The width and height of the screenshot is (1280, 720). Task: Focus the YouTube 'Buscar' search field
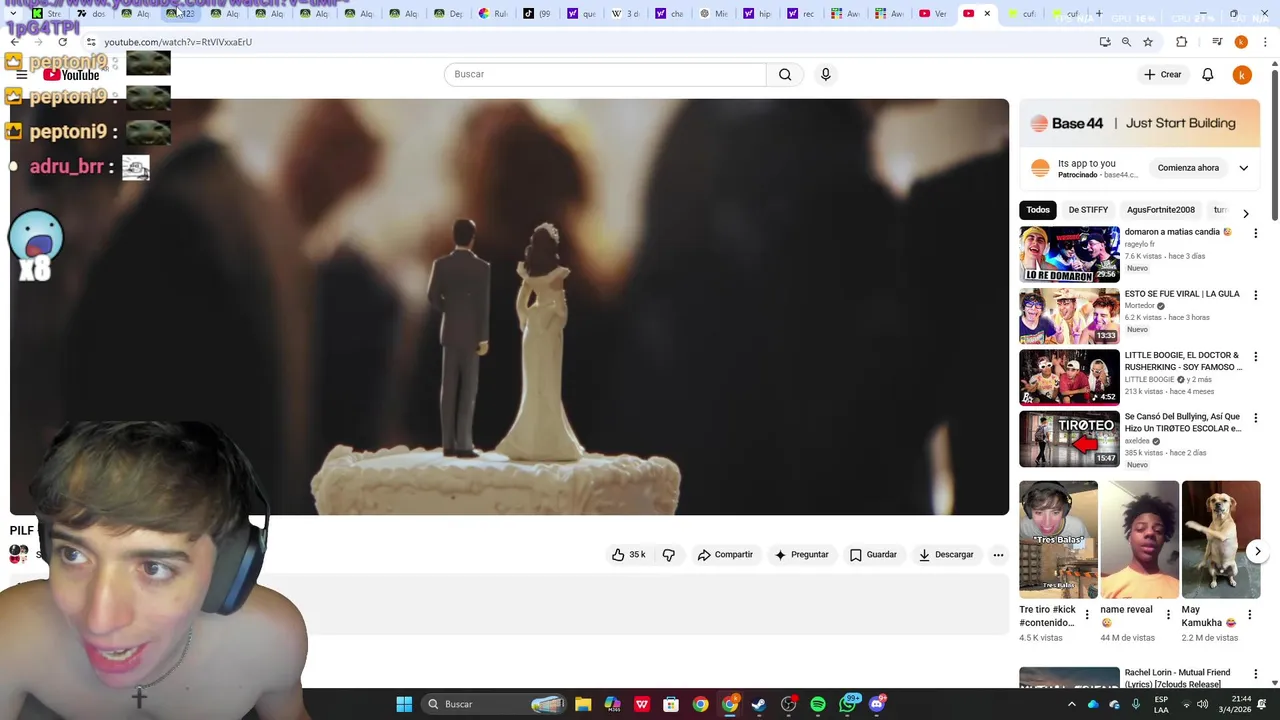point(605,74)
